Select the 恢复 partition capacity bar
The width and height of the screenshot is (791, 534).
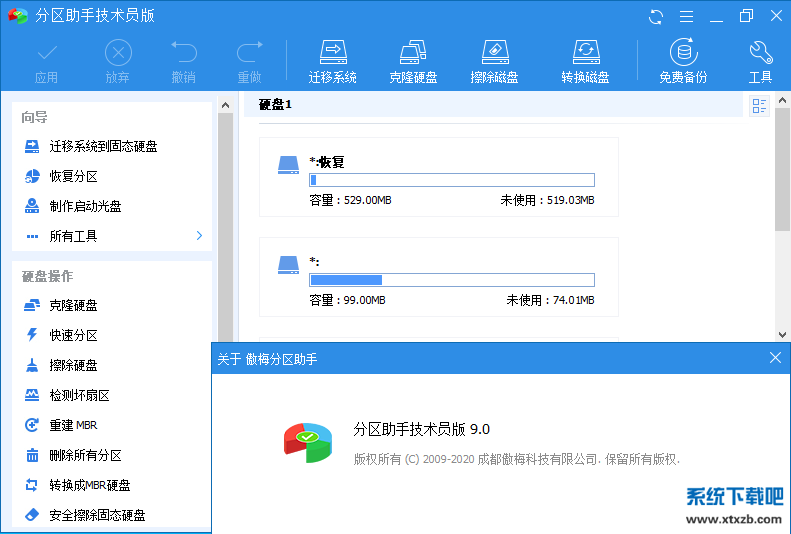(x=451, y=180)
